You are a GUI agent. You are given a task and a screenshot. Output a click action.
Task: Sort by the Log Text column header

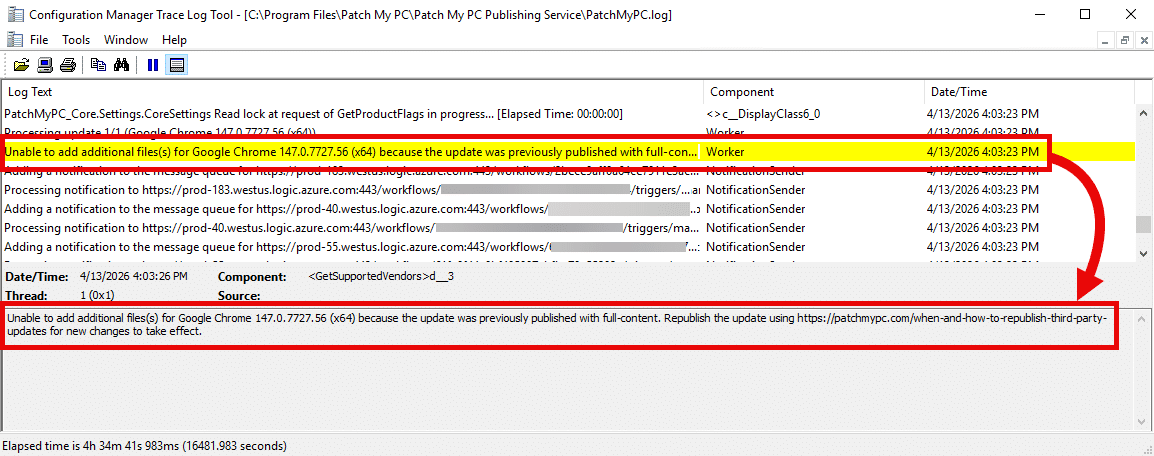click(350, 91)
